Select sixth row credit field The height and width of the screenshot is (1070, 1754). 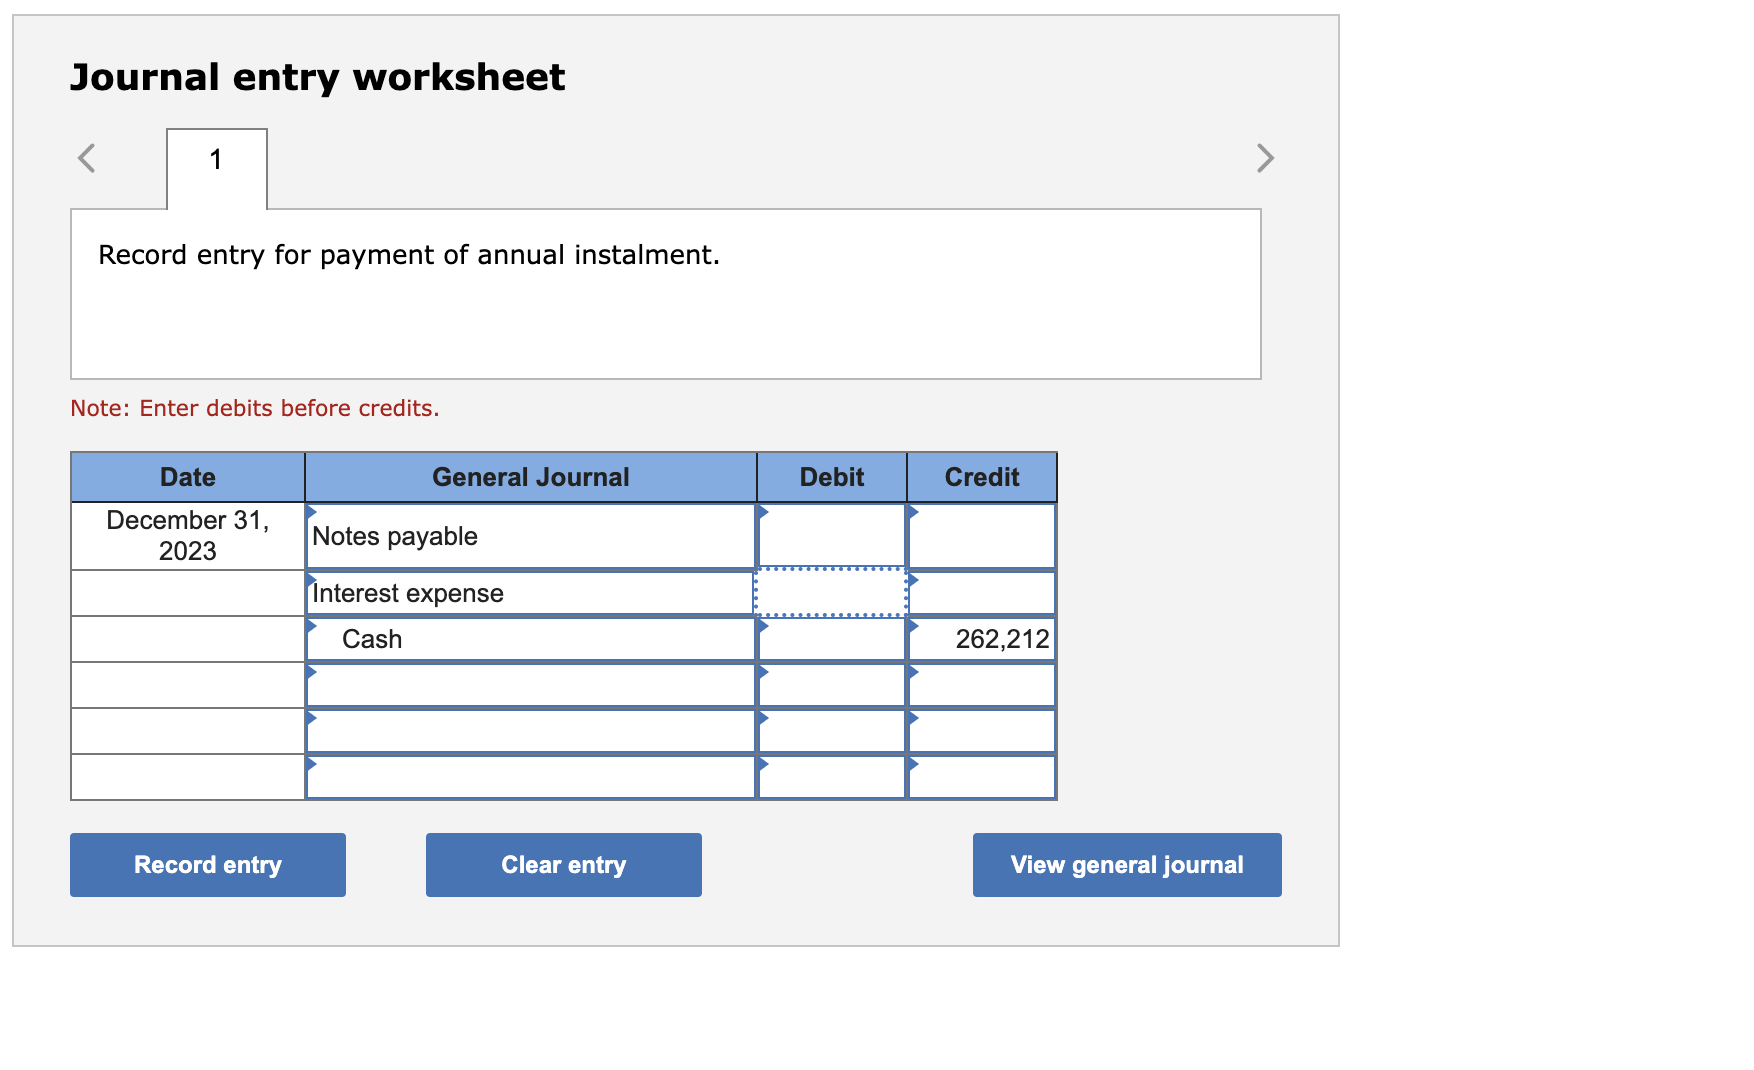(x=982, y=777)
